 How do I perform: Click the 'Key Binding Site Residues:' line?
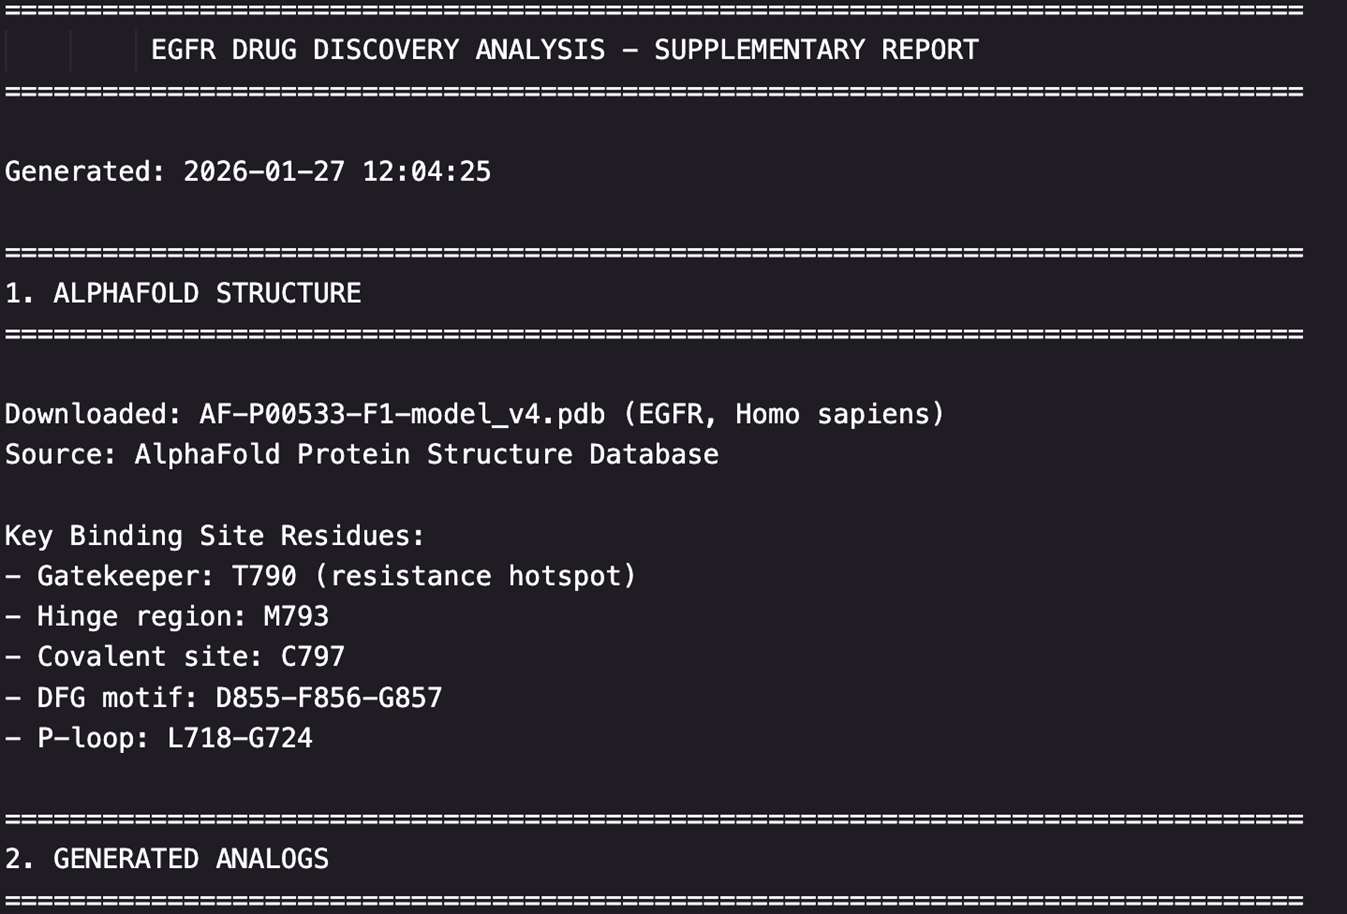(x=215, y=536)
